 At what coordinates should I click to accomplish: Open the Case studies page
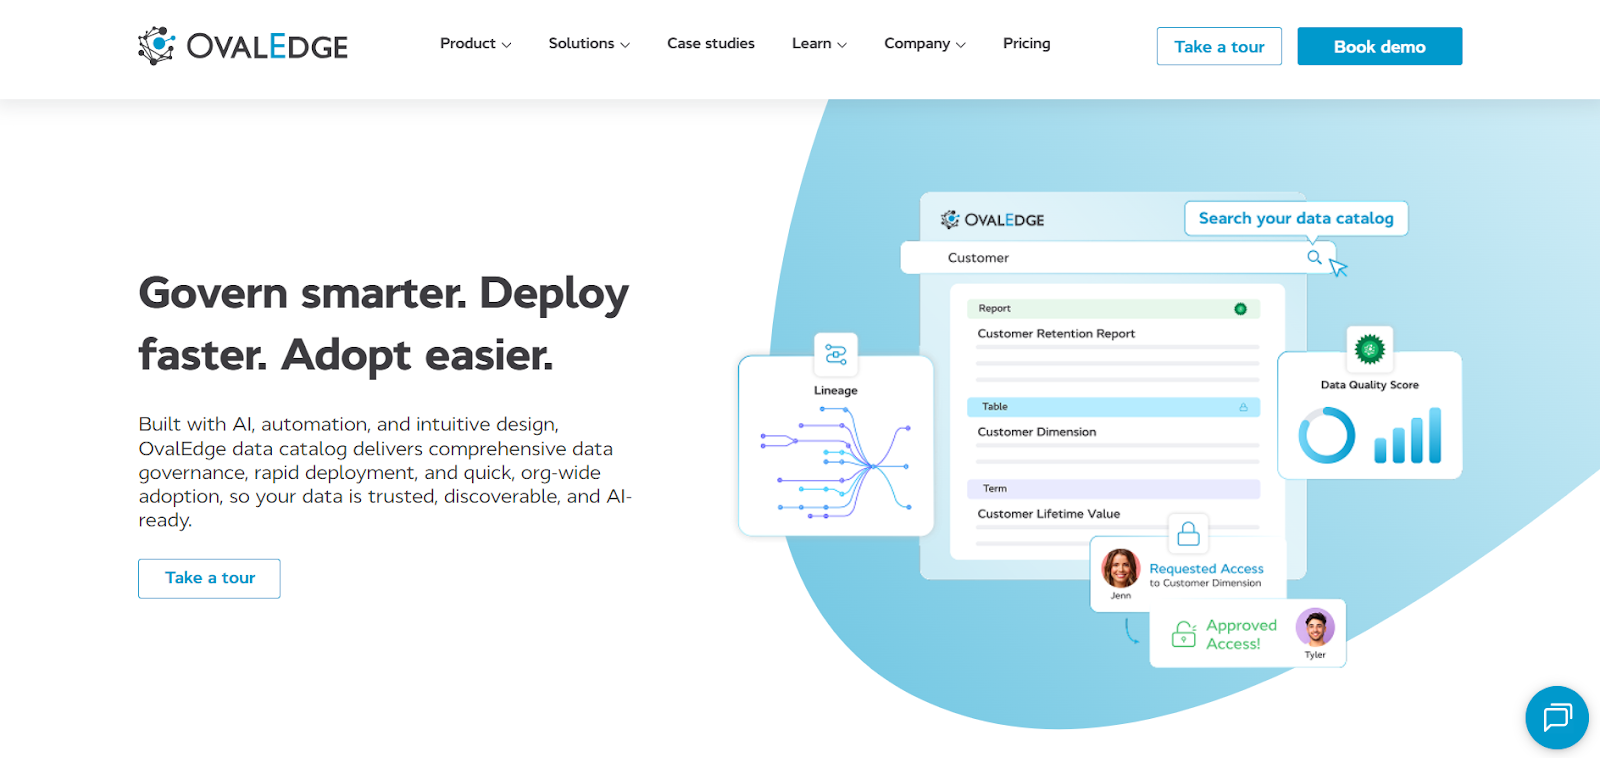(x=711, y=43)
